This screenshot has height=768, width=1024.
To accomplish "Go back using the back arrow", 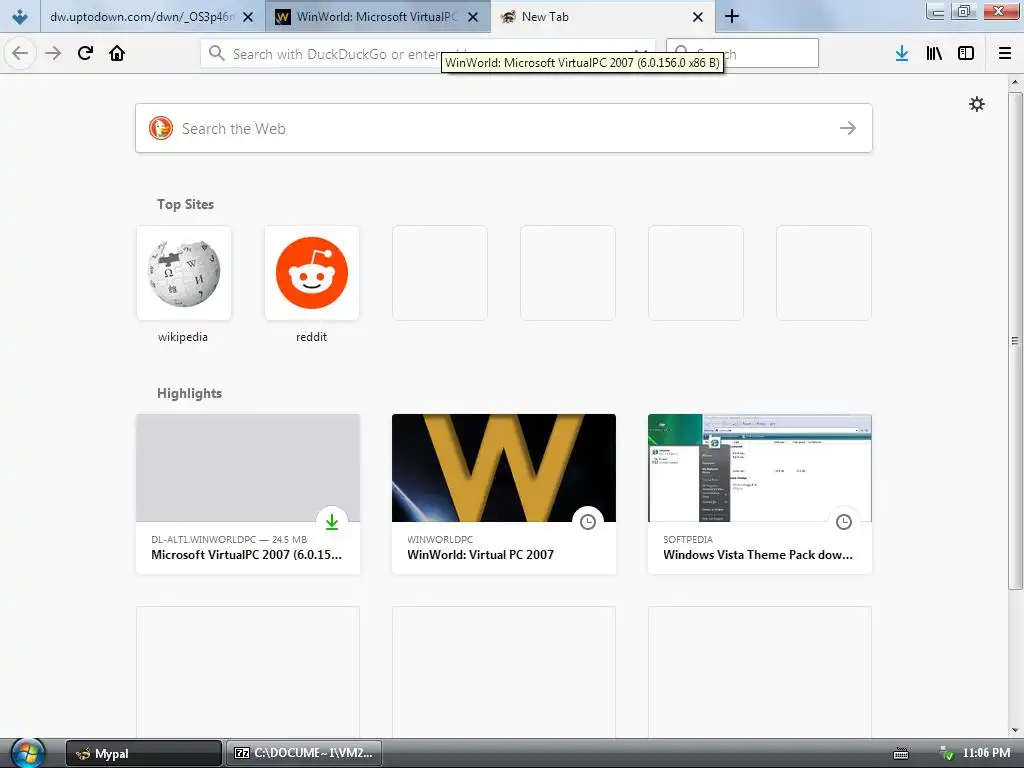I will (20, 53).
